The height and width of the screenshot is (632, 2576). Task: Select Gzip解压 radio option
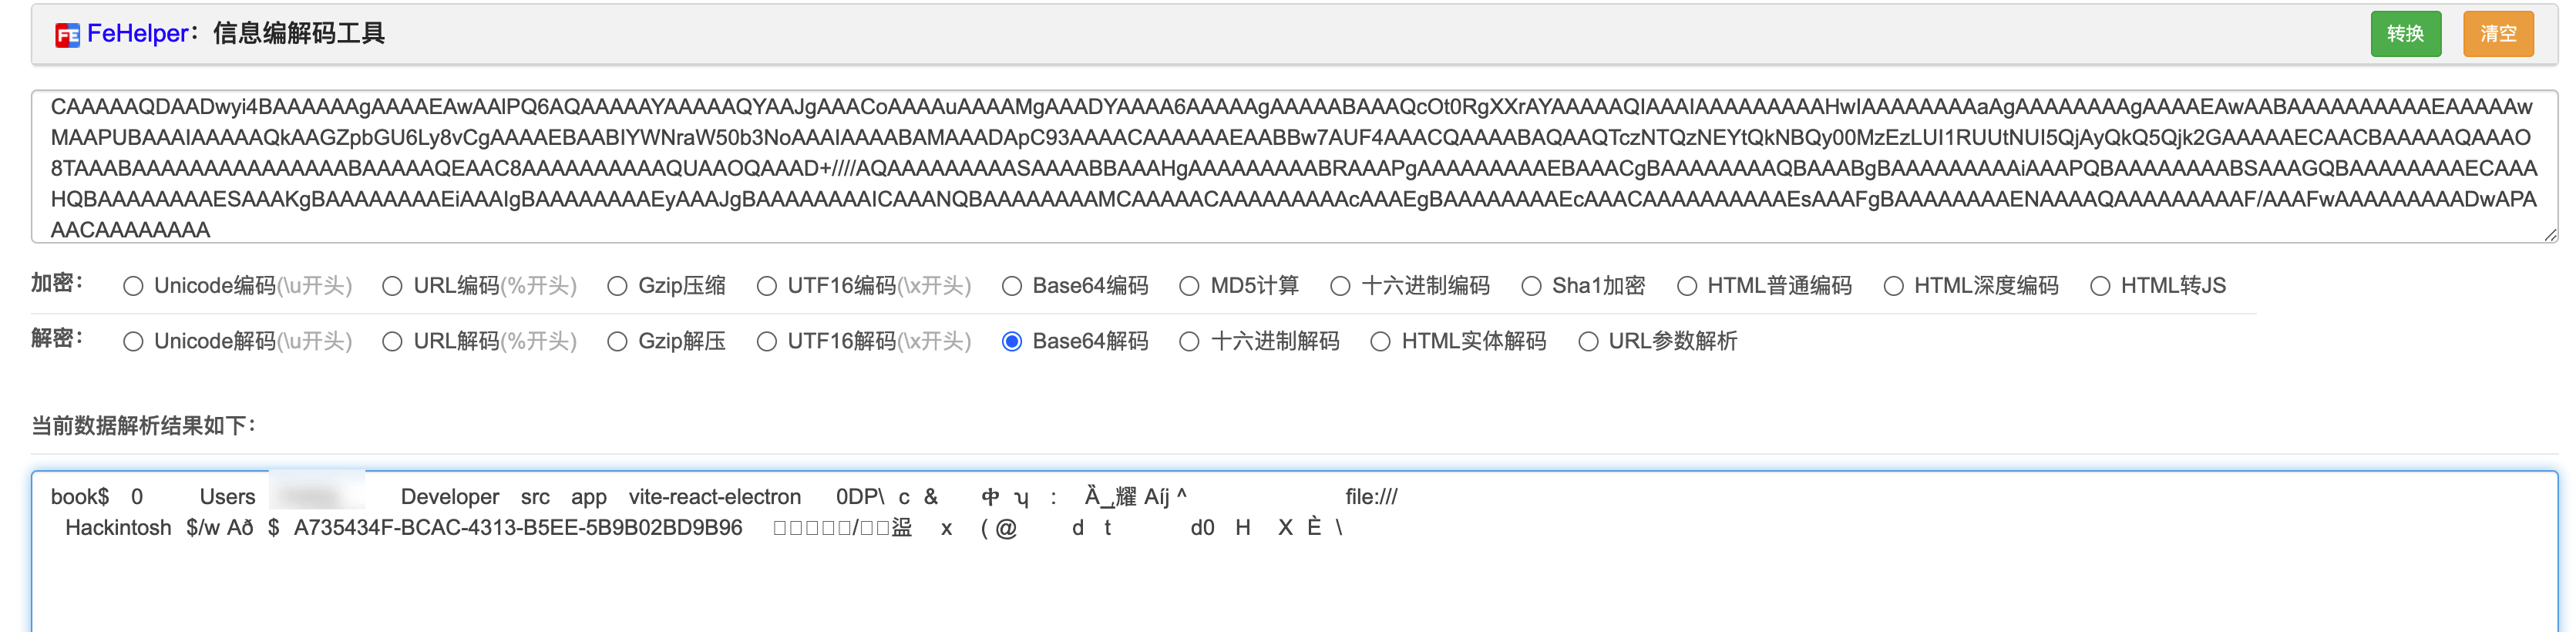tap(617, 342)
